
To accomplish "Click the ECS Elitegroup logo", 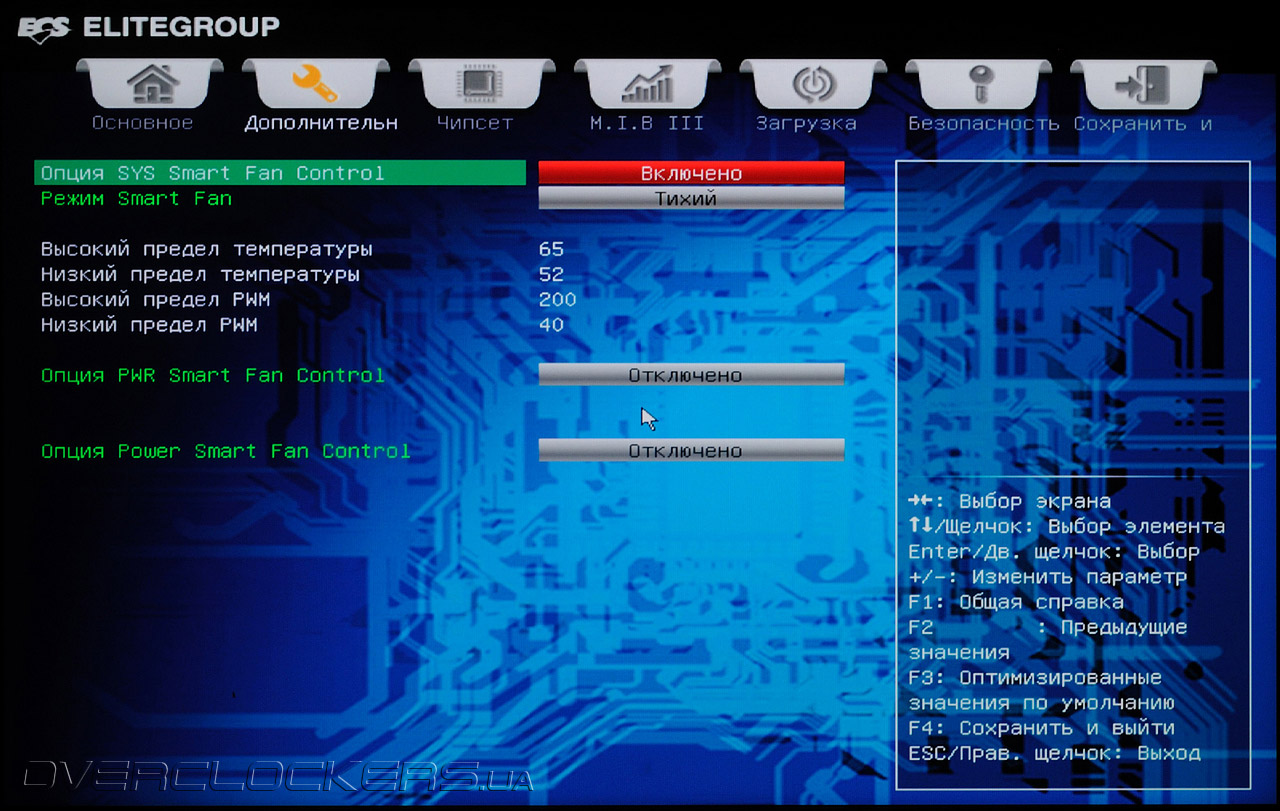I will (149, 27).
